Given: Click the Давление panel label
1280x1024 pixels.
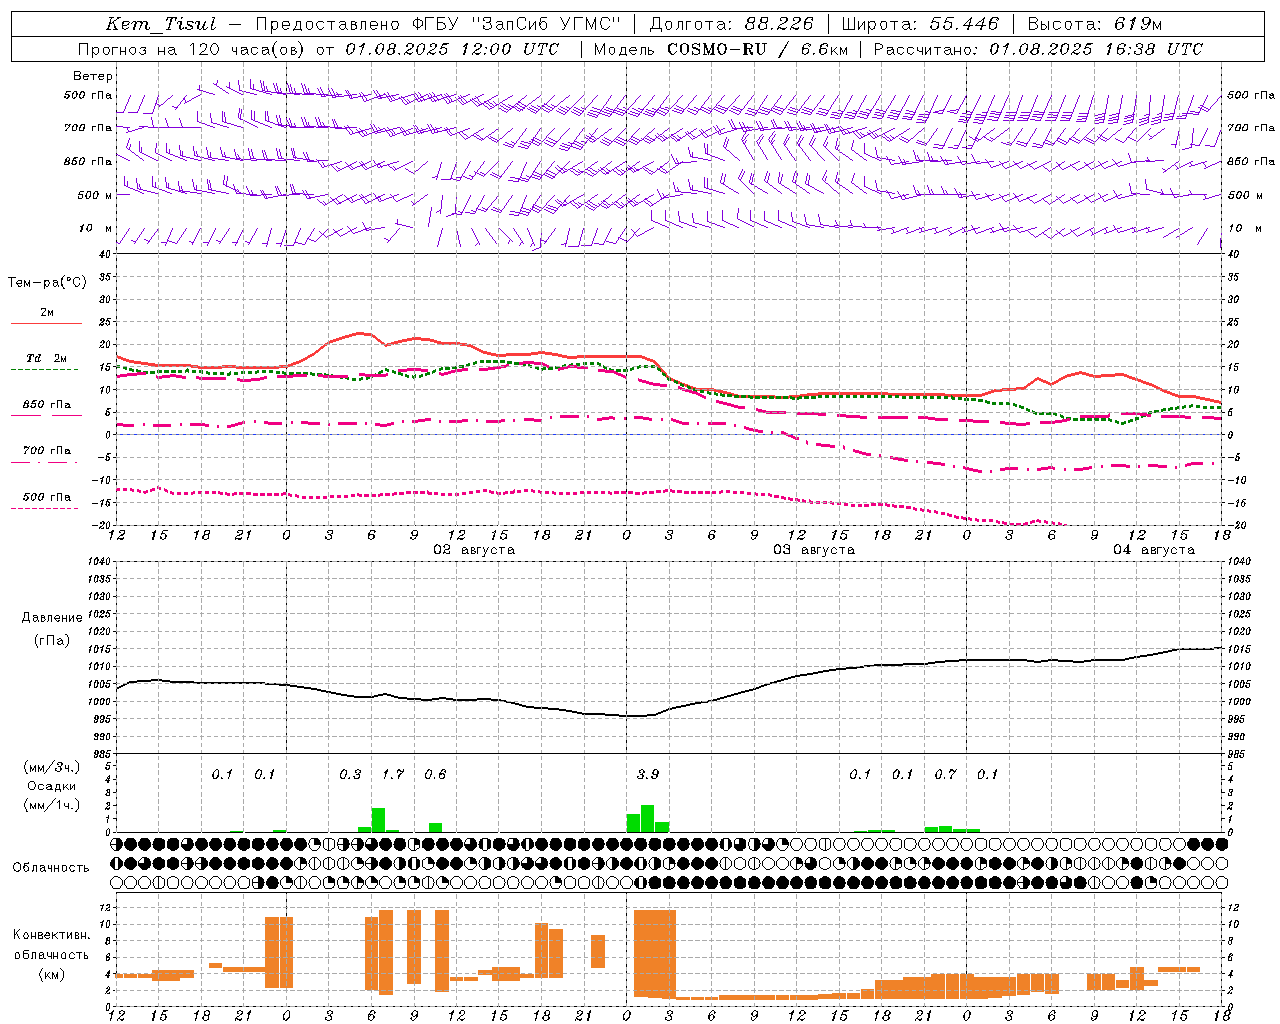Looking at the screenshot, I should 52,618.
